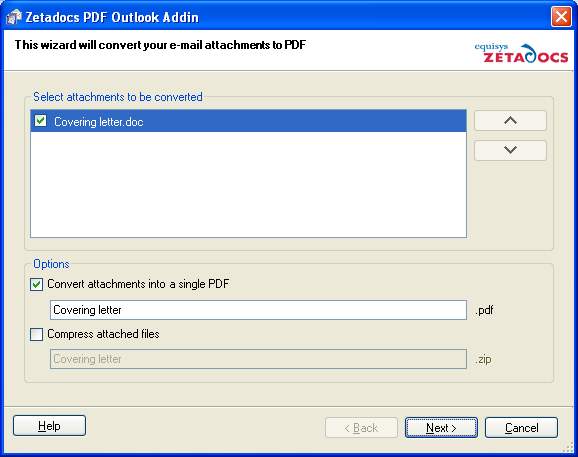Click the greyed-out Back button
578x457 pixels.
(361, 428)
